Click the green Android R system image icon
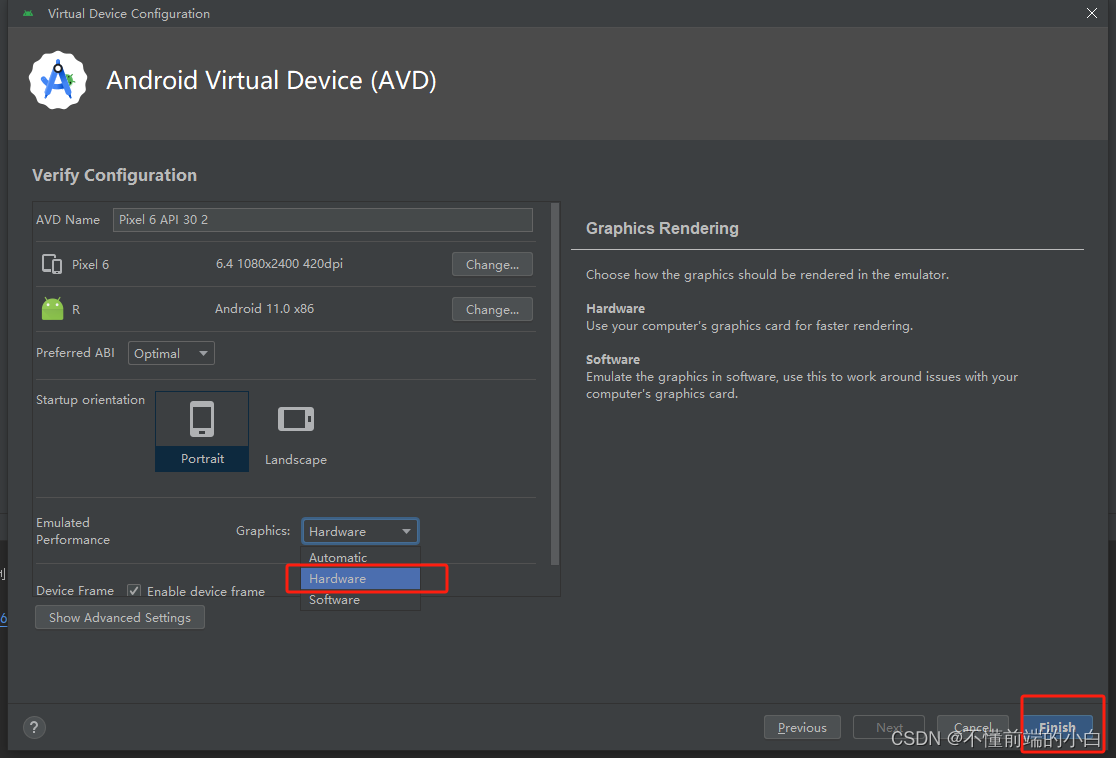Image resolution: width=1116 pixels, height=758 pixels. 52,309
